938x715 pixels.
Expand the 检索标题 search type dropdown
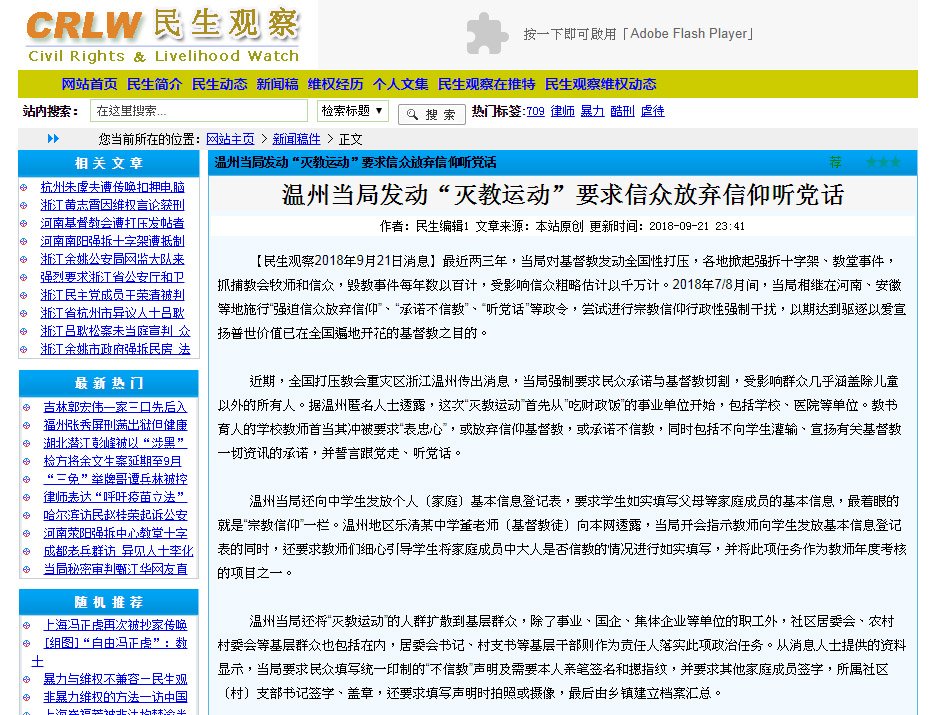pyautogui.click(x=353, y=111)
